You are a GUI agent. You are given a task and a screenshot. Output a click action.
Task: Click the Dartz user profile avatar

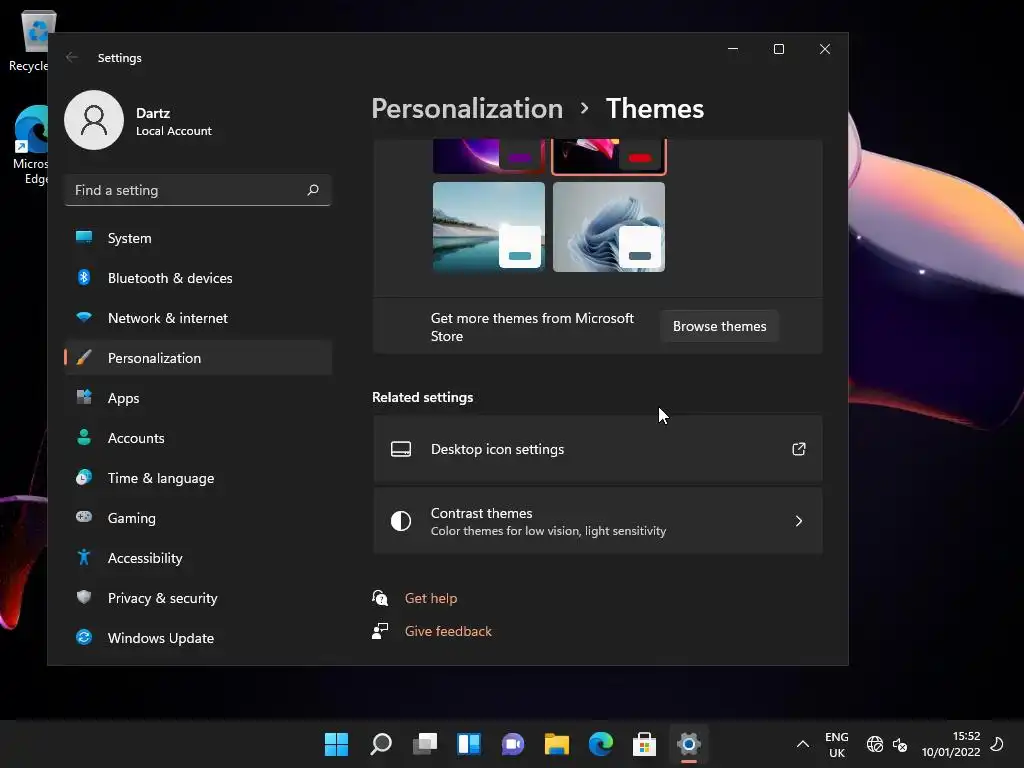point(94,120)
